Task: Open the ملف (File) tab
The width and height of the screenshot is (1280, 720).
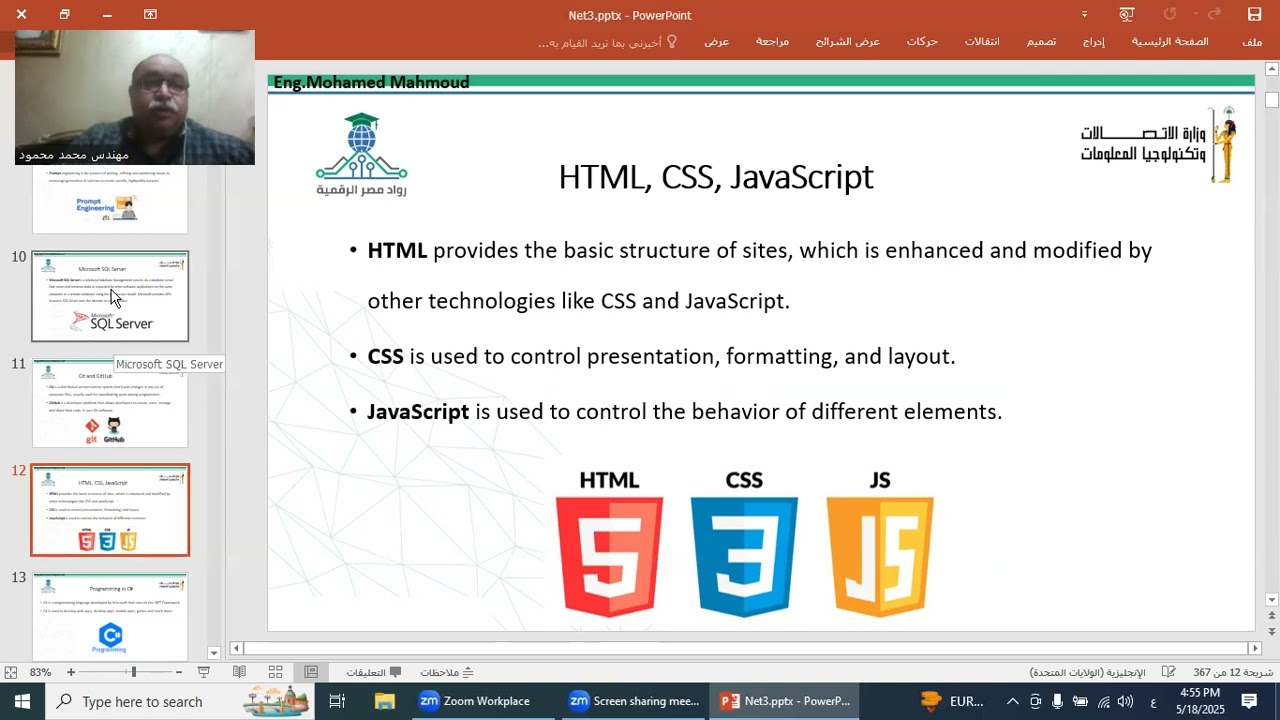Action: tap(1252, 42)
